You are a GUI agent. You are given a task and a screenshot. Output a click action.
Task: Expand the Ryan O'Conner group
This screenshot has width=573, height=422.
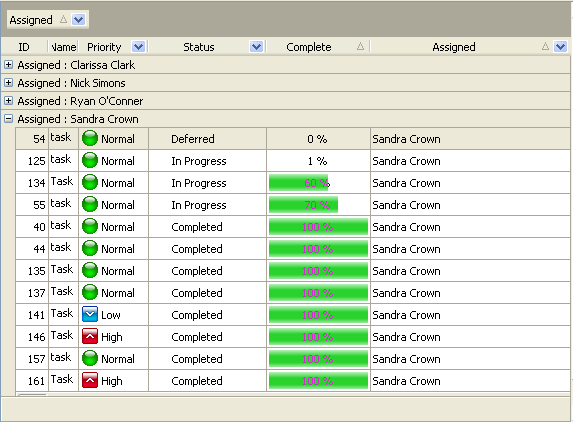[8, 100]
